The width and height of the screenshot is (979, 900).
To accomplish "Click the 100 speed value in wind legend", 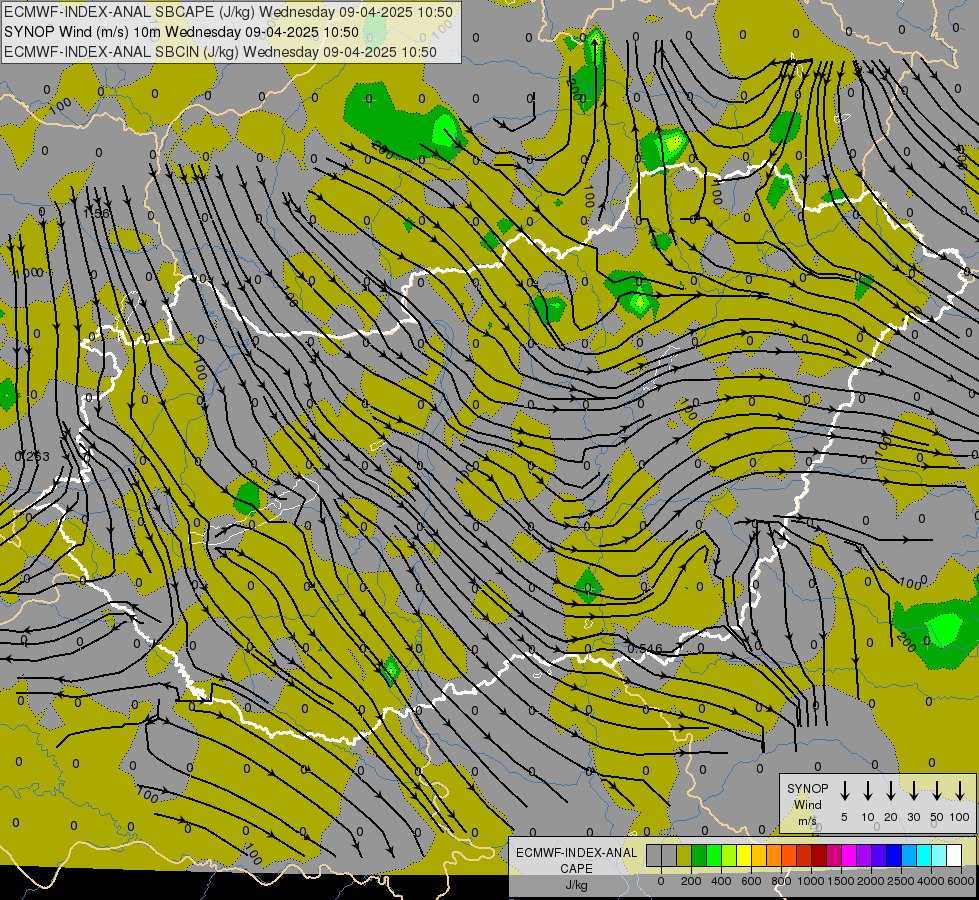I will [x=960, y=817].
